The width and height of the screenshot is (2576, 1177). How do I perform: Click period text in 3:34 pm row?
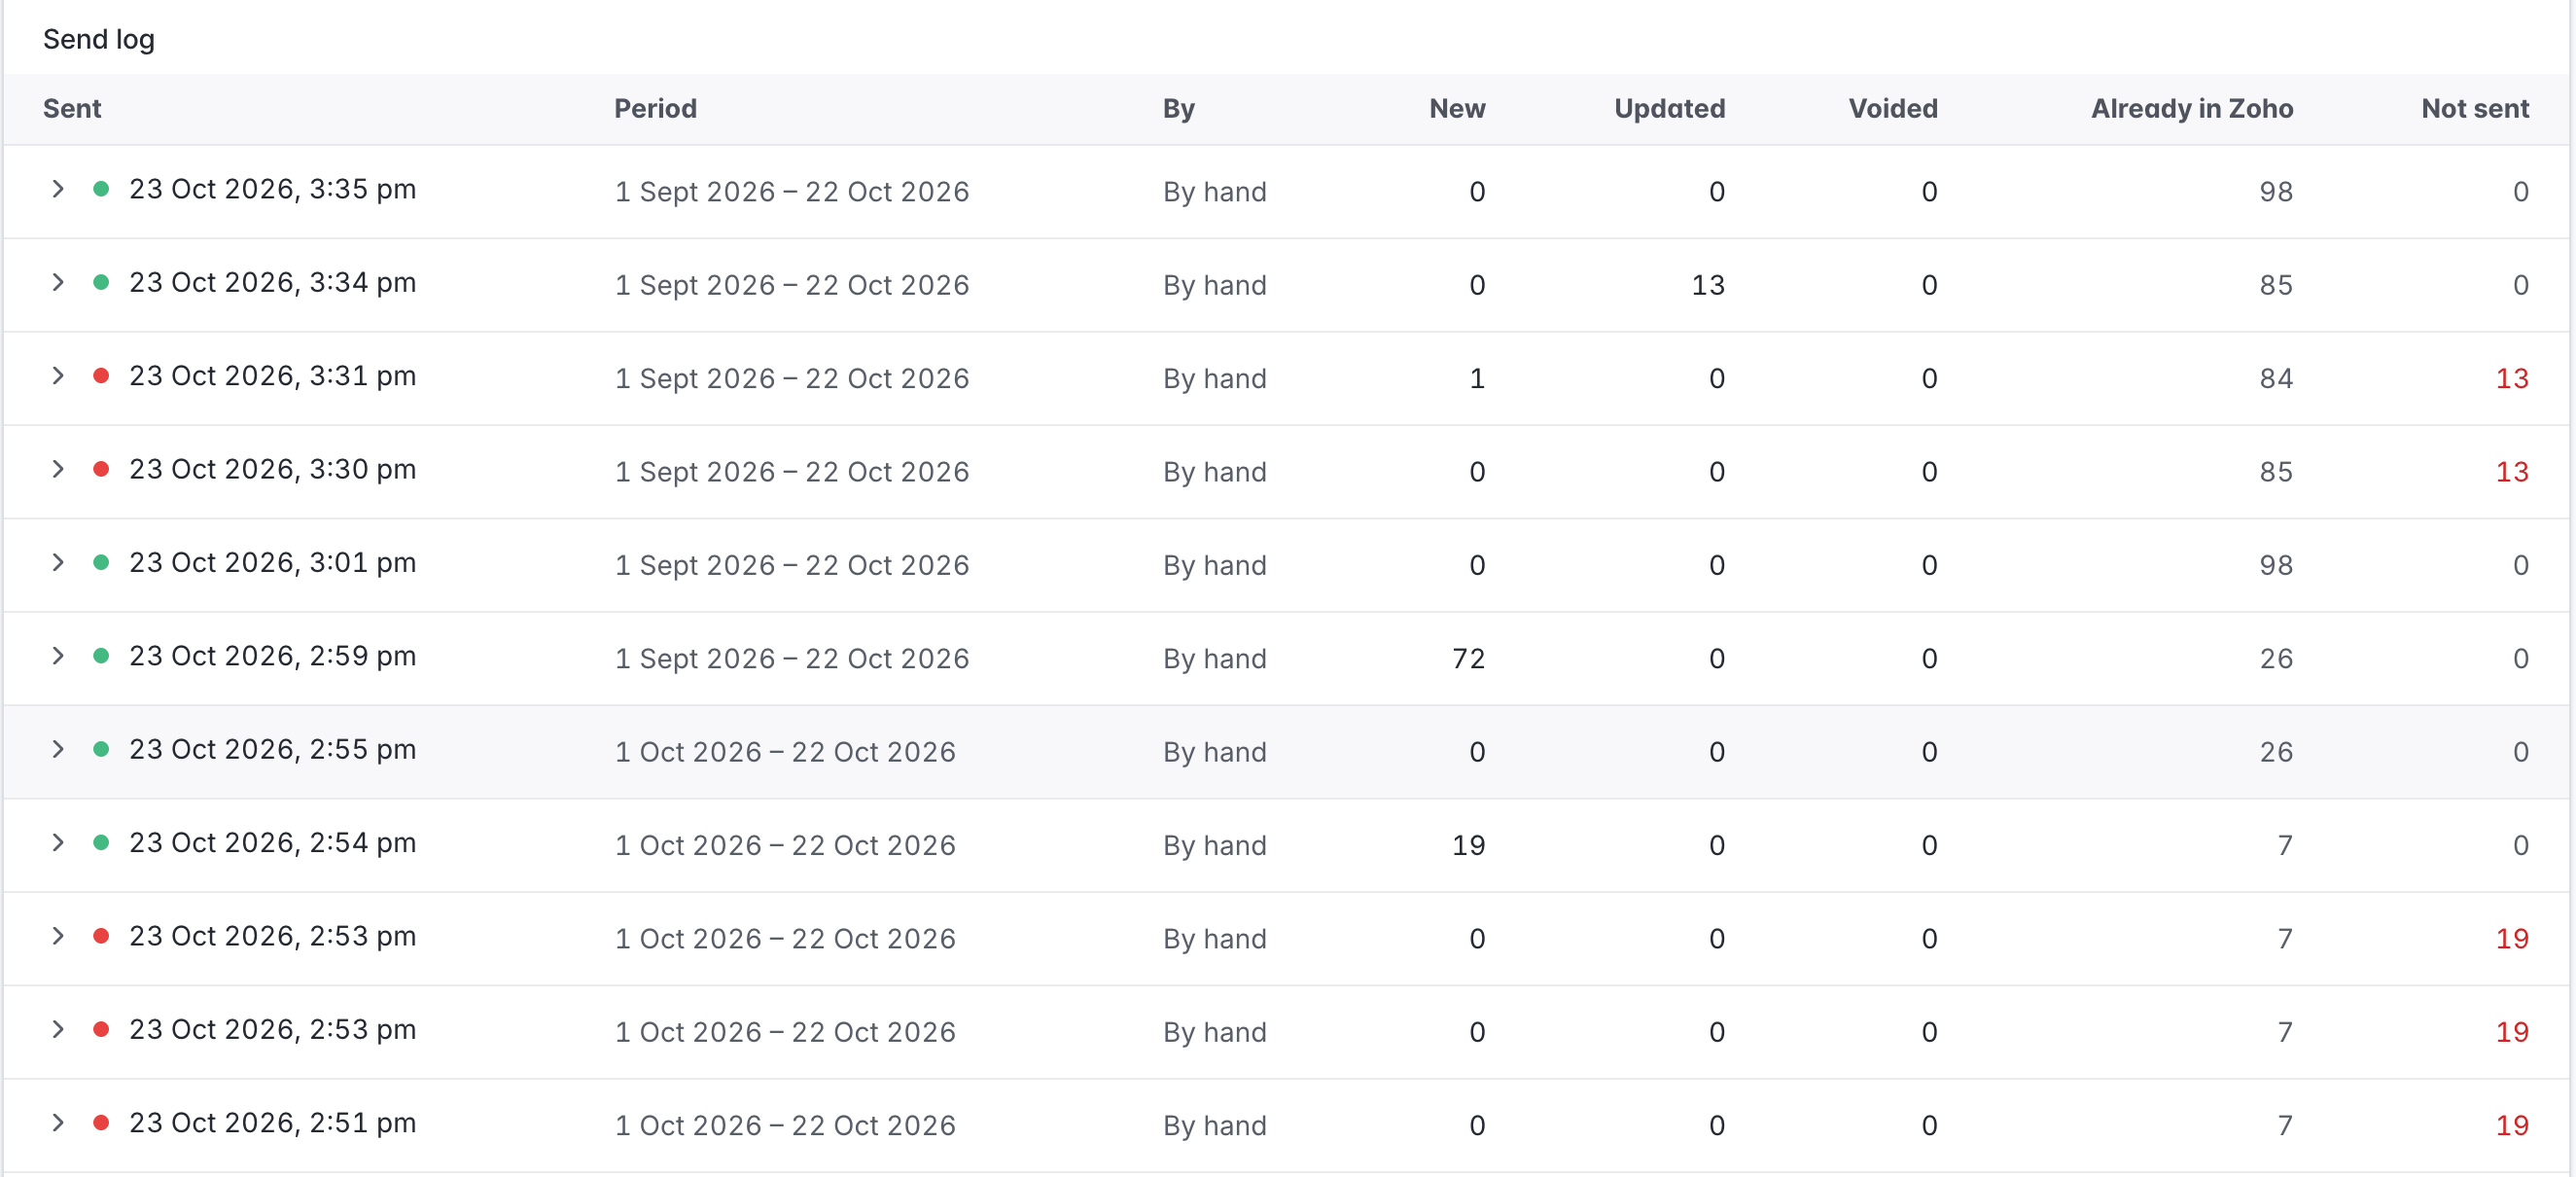click(x=792, y=285)
